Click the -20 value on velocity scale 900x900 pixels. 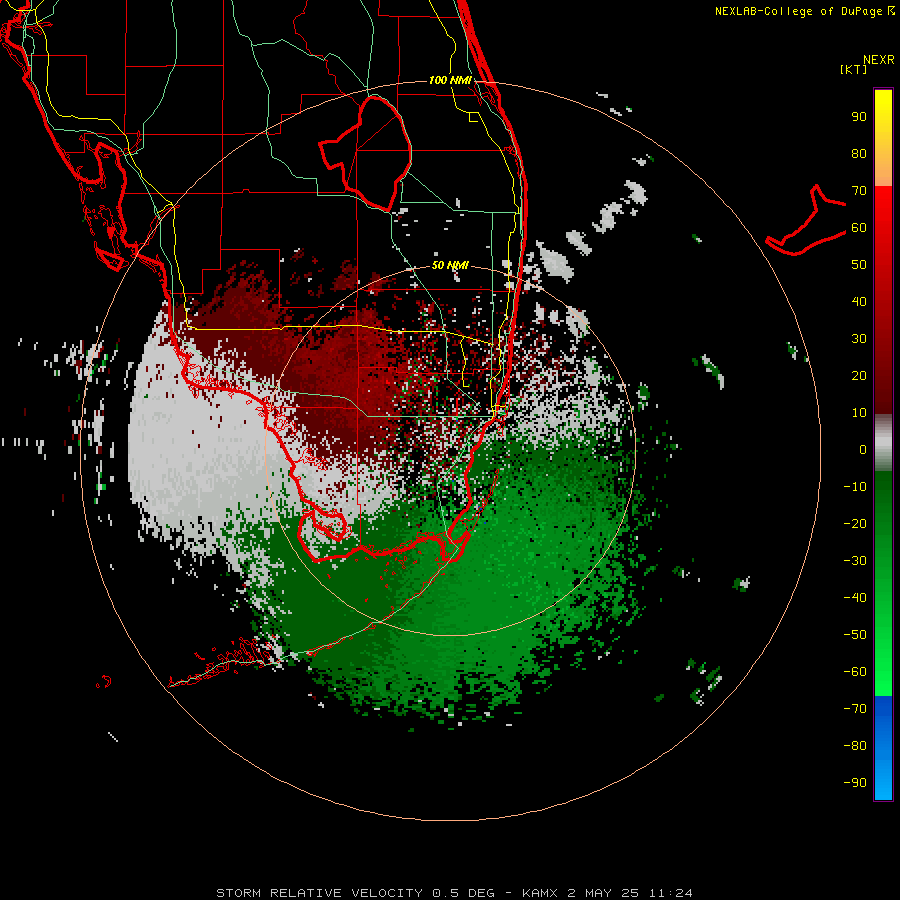coord(855,524)
